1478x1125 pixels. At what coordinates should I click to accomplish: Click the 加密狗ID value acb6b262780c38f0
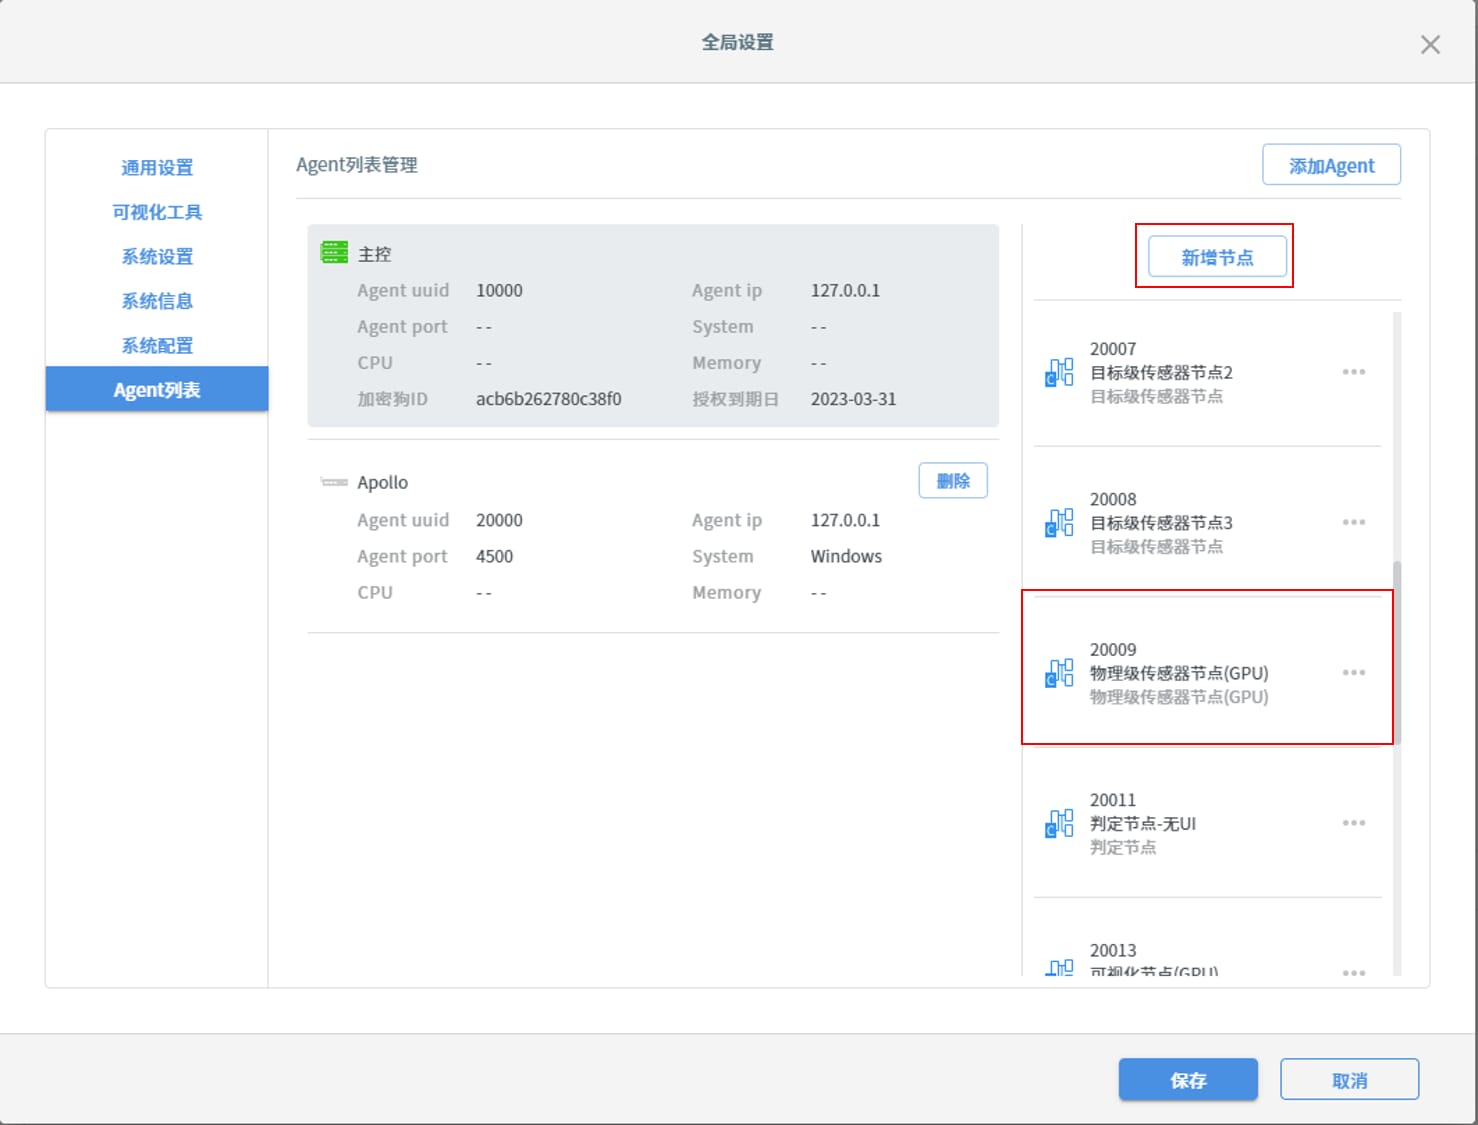tap(548, 399)
